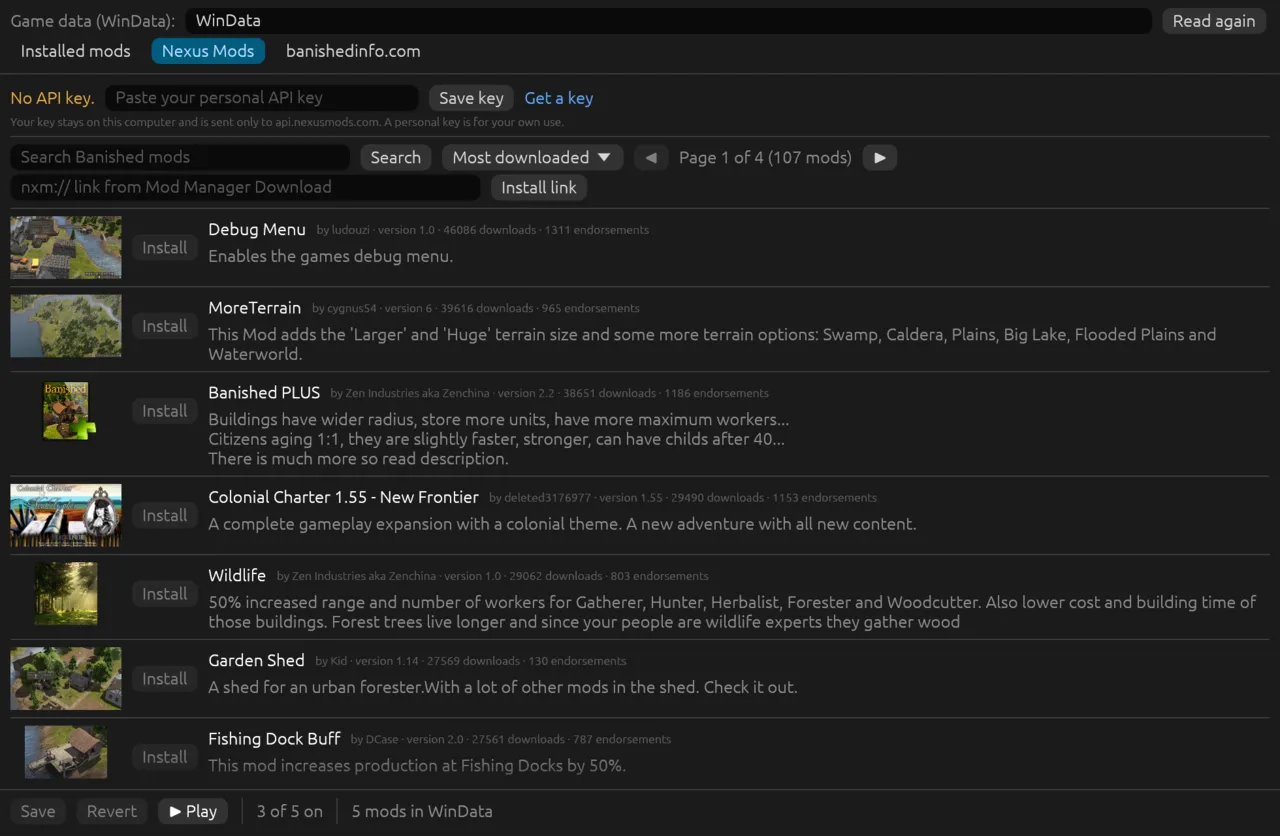The width and height of the screenshot is (1280, 836).
Task: Follow the Get a key link
Action: click(x=559, y=98)
